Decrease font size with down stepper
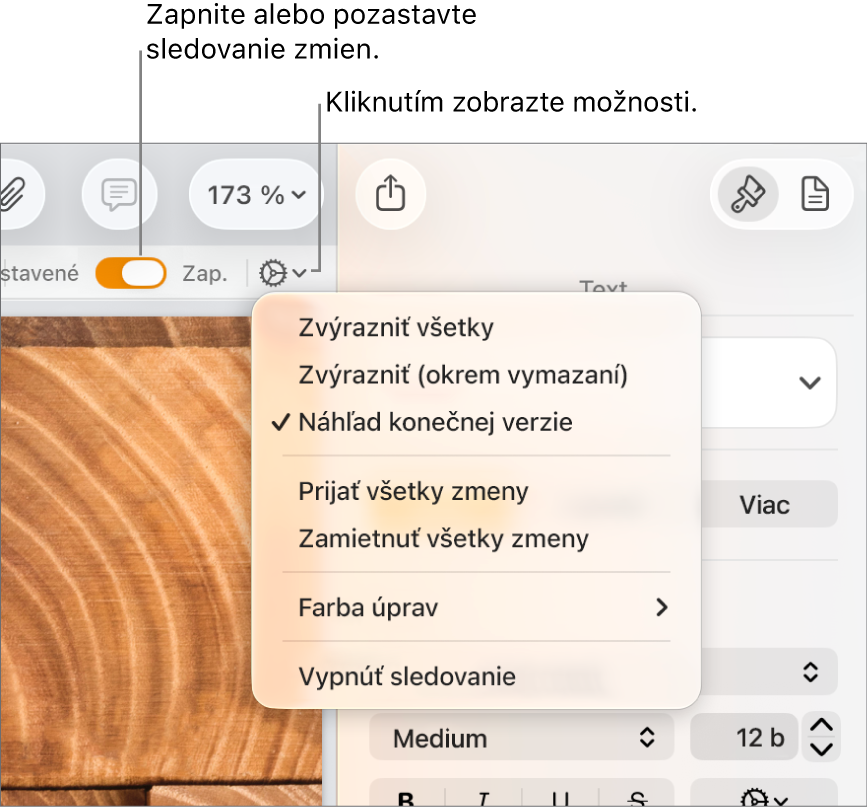Screen dimensions: 867x809 pyautogui.click(x=822, y=749)
